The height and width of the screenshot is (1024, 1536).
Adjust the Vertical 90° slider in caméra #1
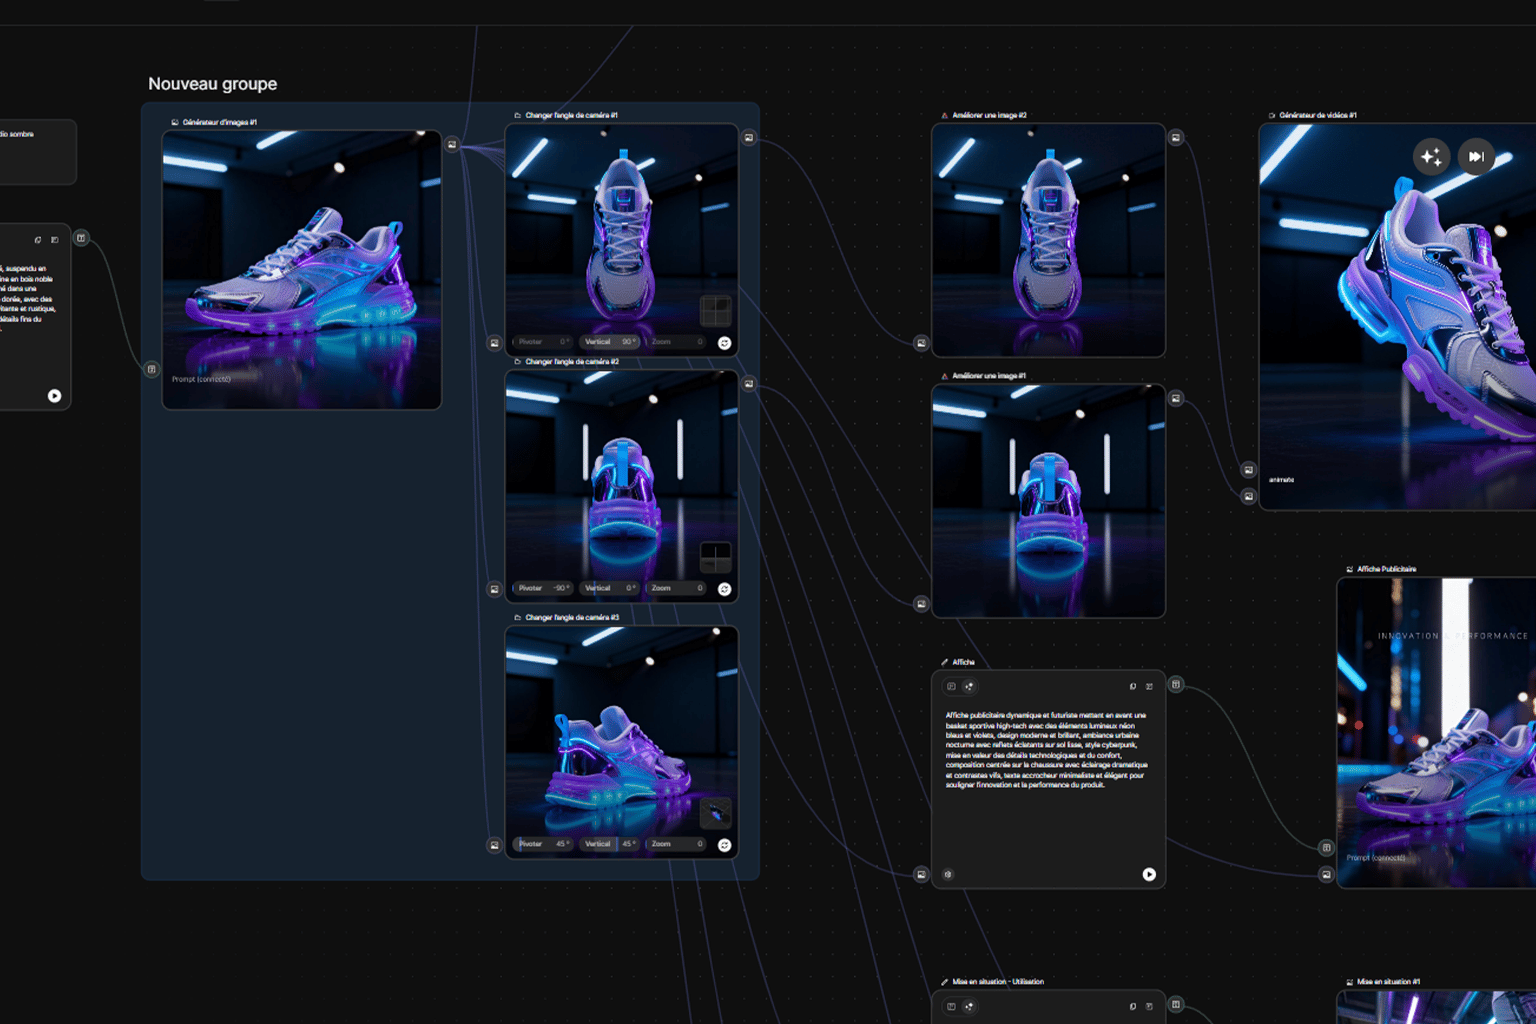[x=609, y=342]
